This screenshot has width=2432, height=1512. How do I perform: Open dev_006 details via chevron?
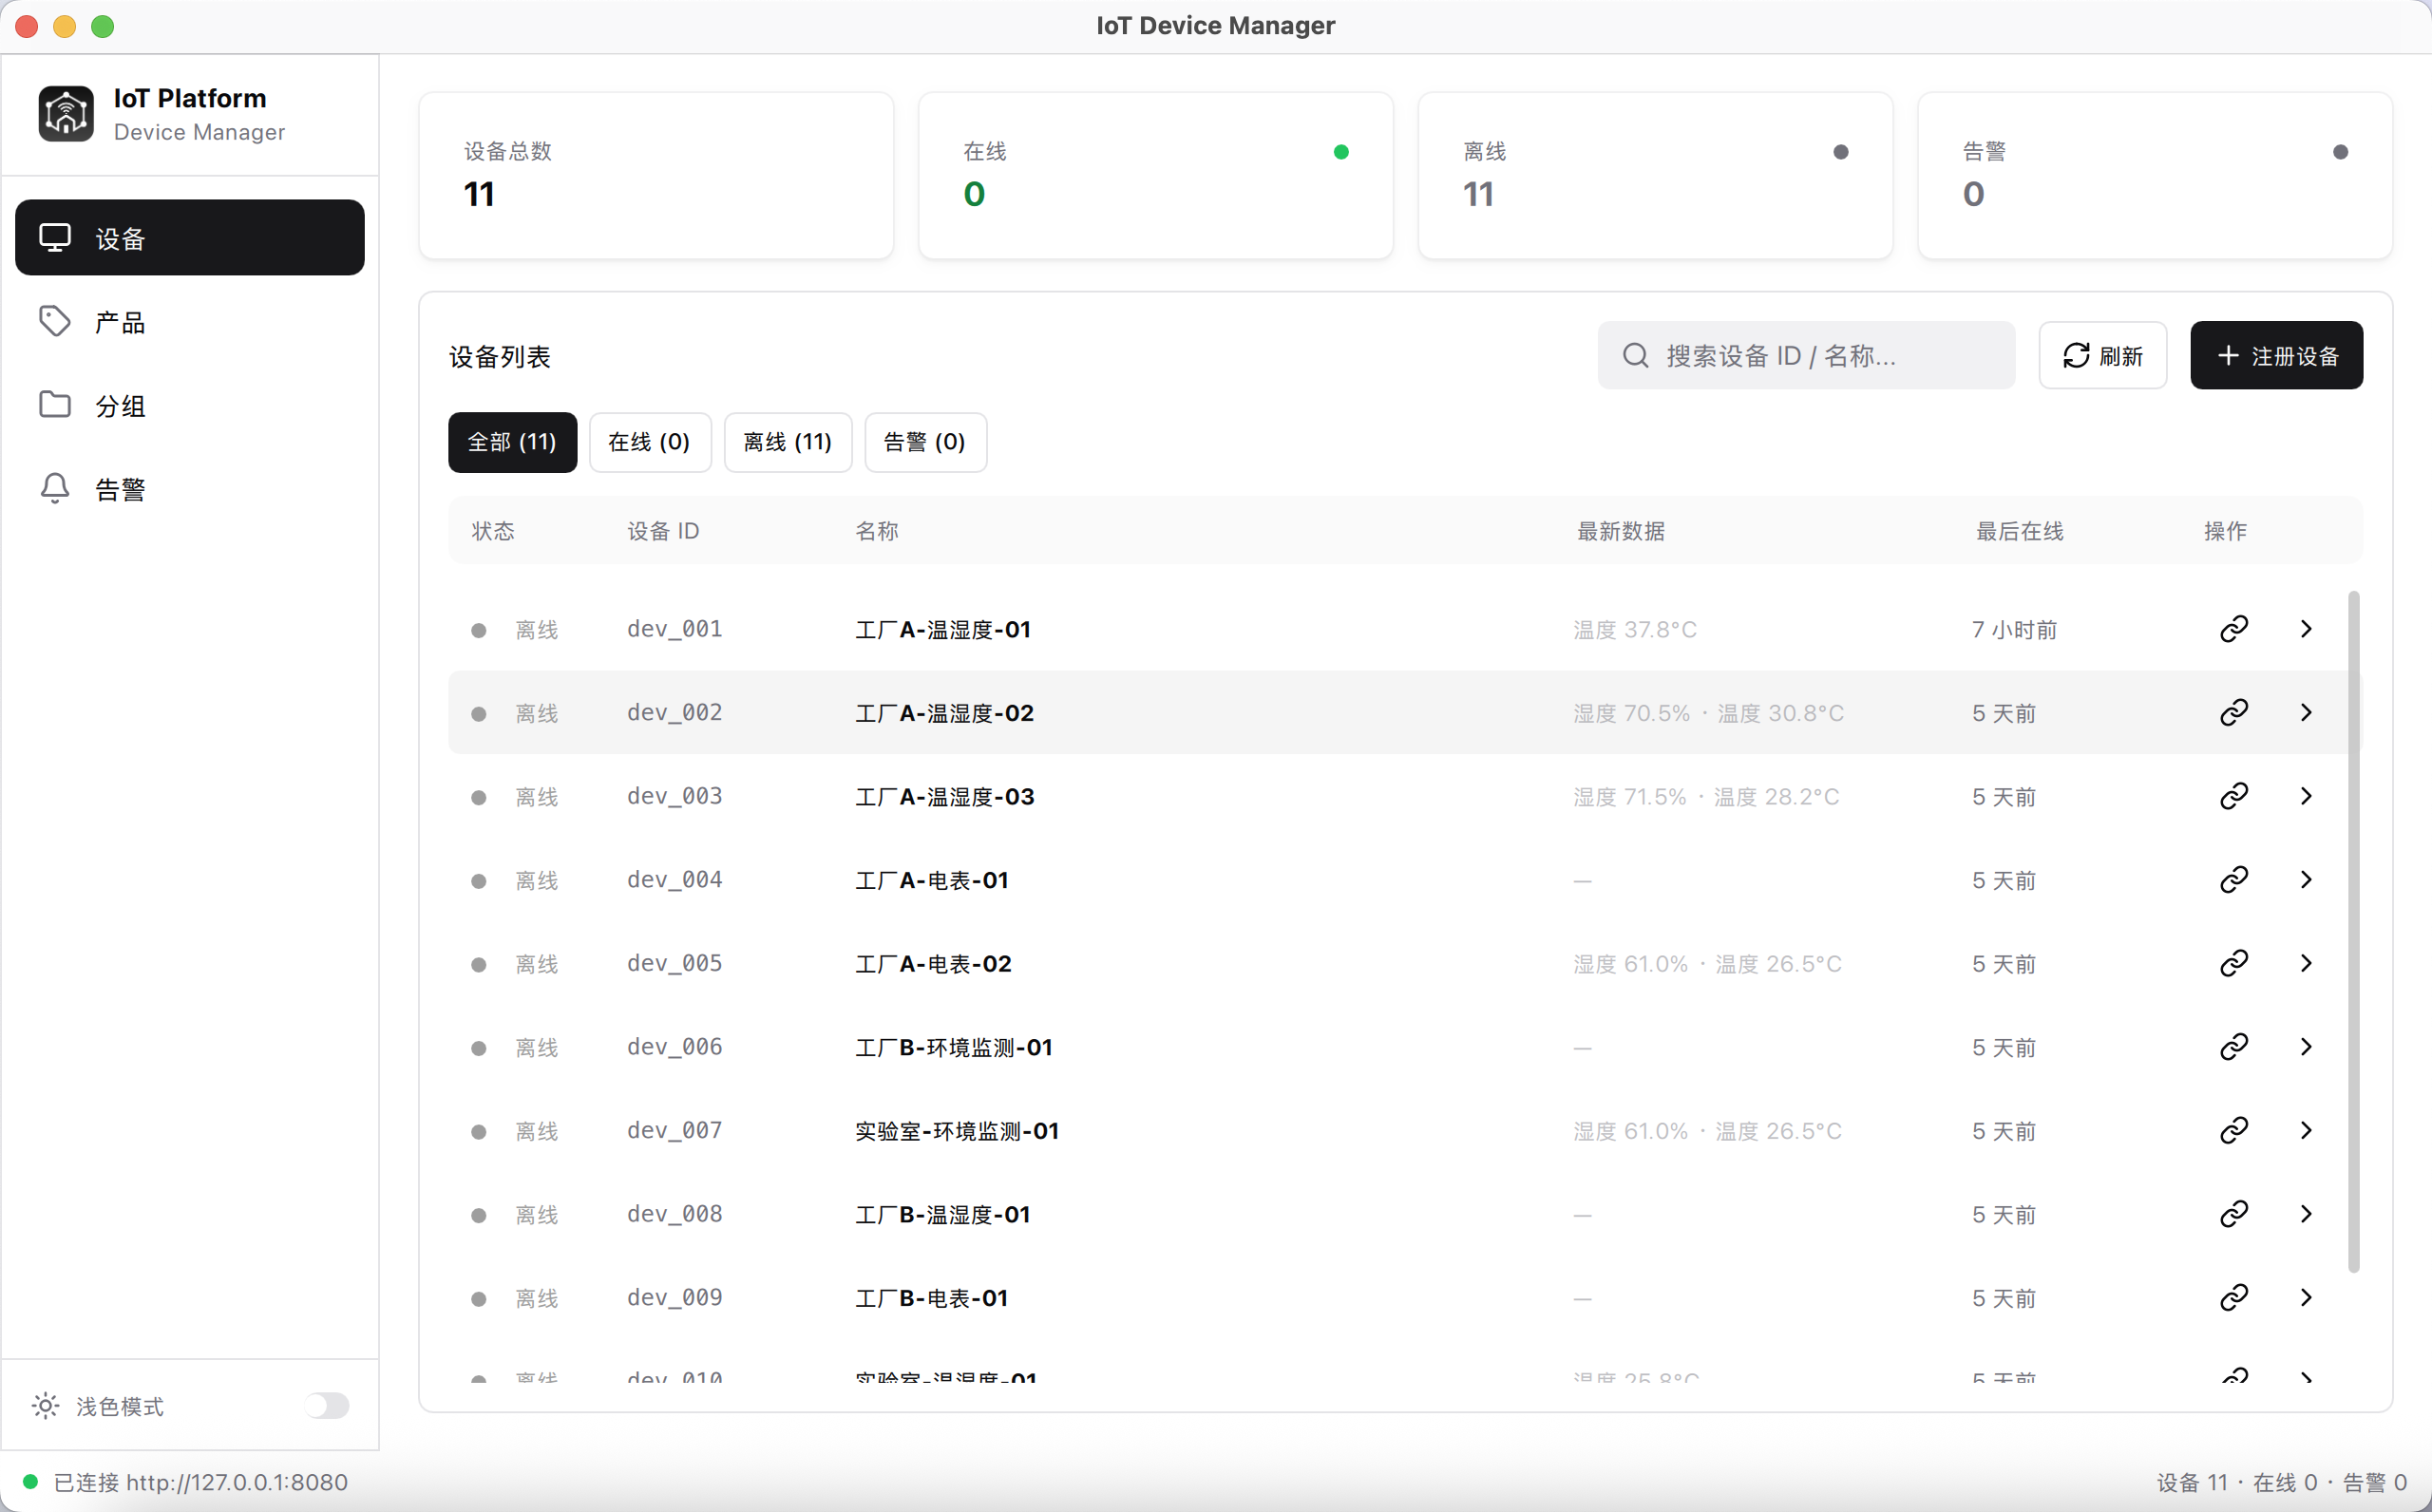[2306, 1047]
